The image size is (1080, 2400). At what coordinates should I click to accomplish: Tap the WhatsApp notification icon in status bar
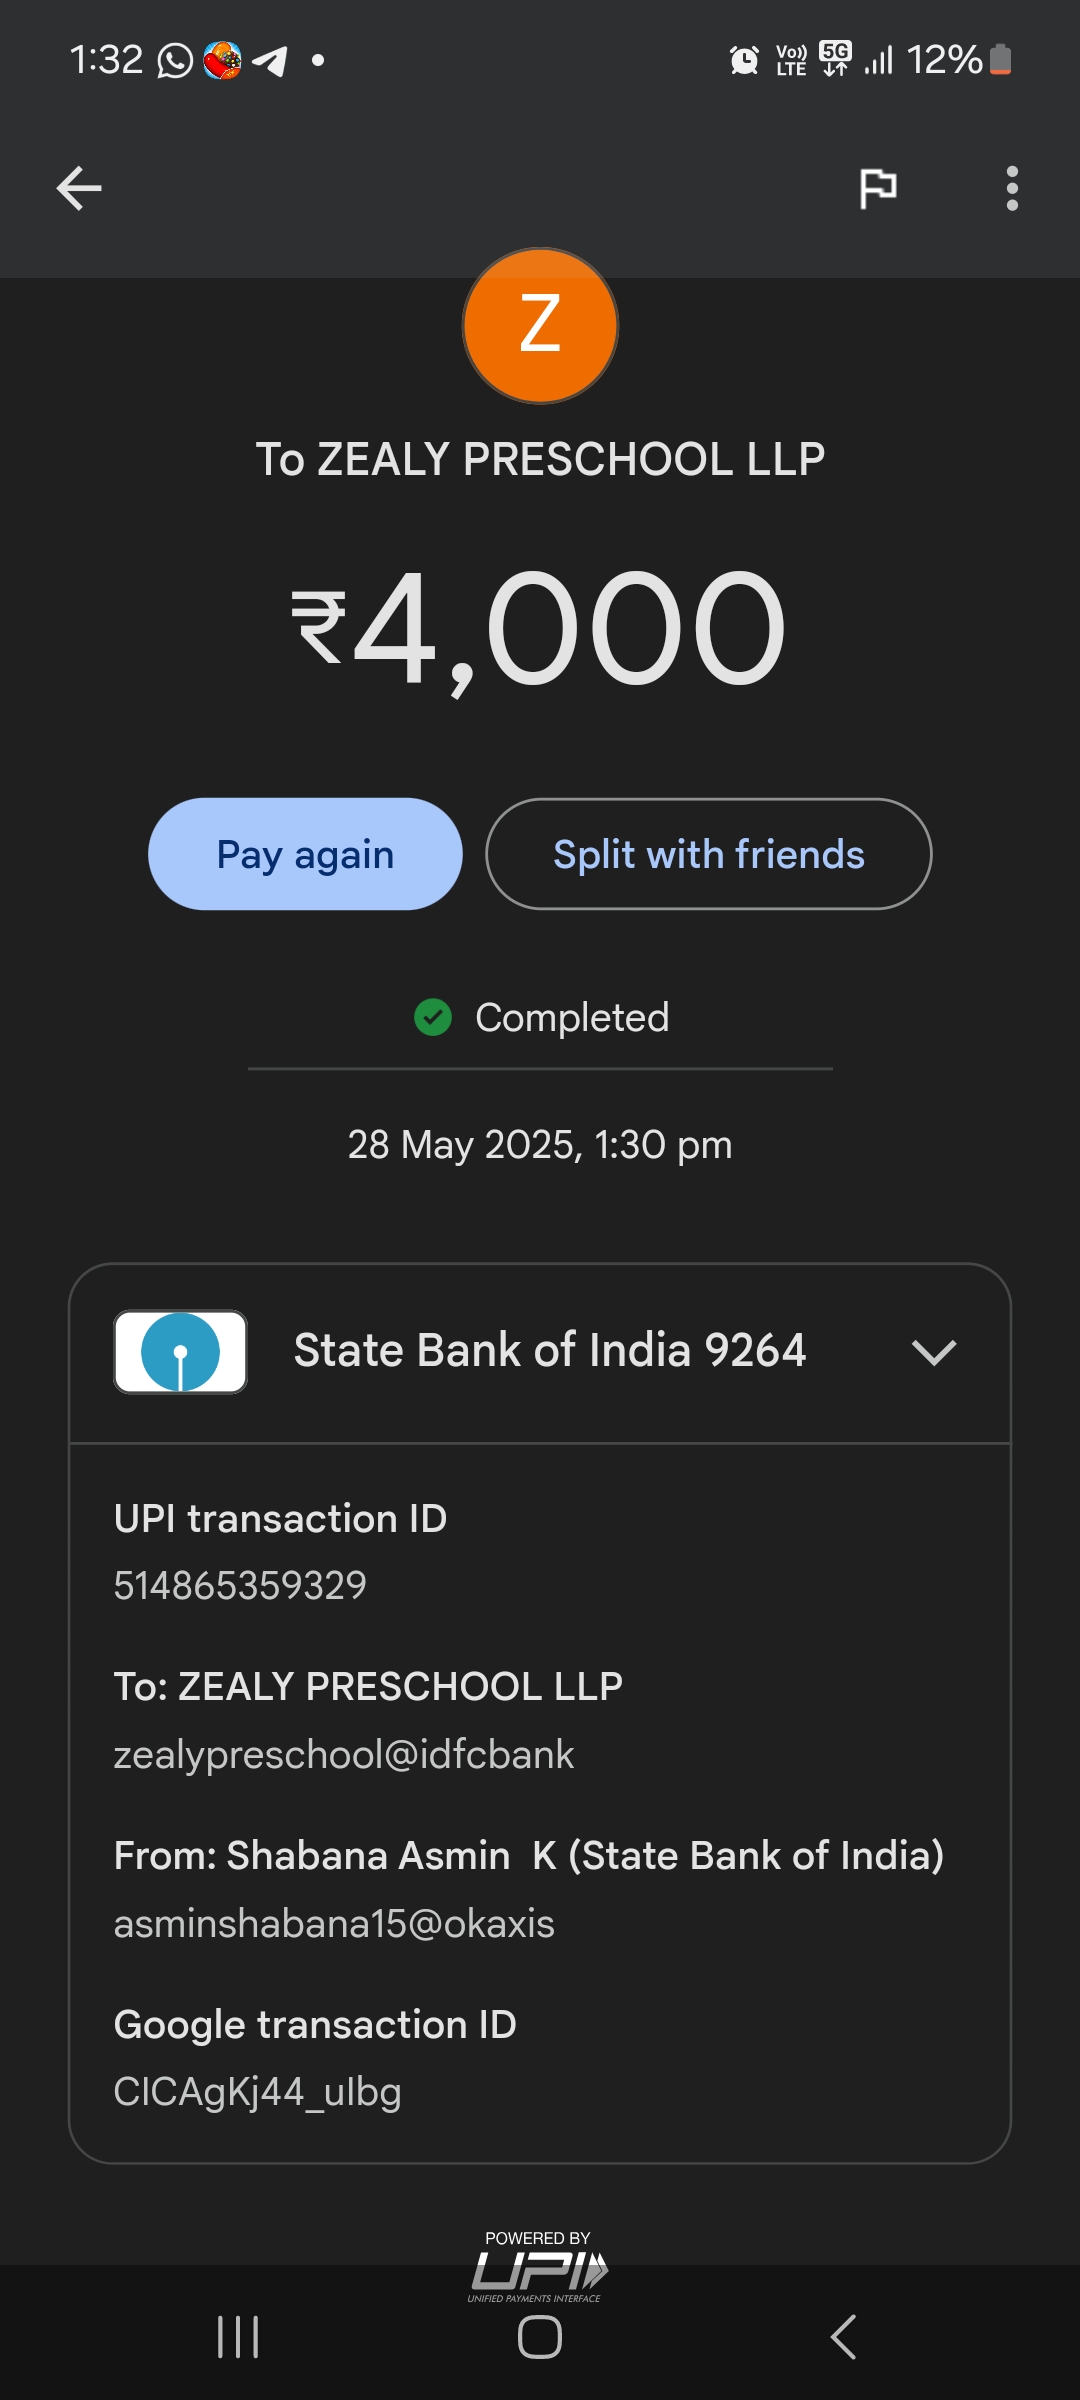(175, 61)
